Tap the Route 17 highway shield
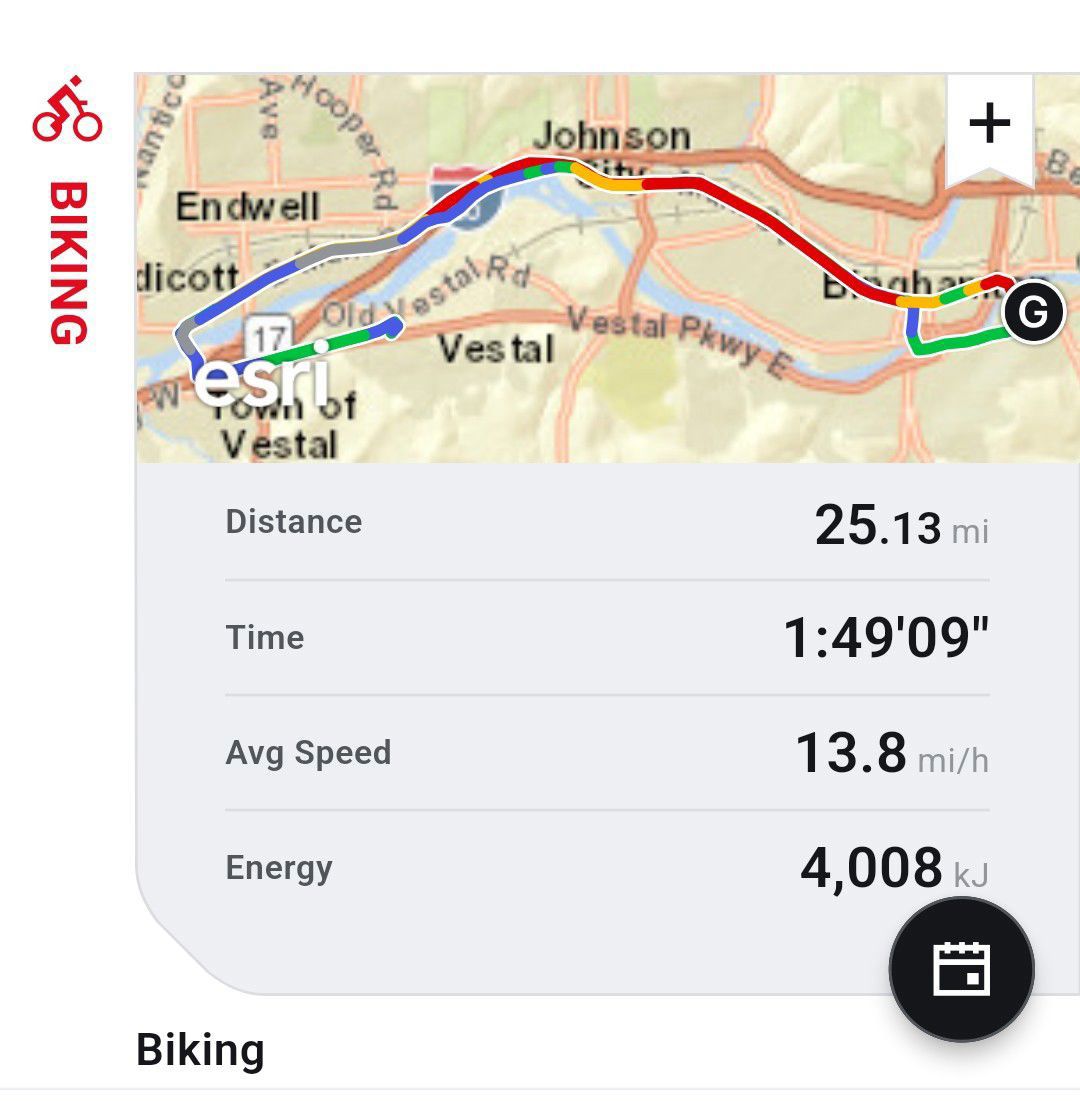The height and width of the screenshot is (1101, 1080). (268, 337)
